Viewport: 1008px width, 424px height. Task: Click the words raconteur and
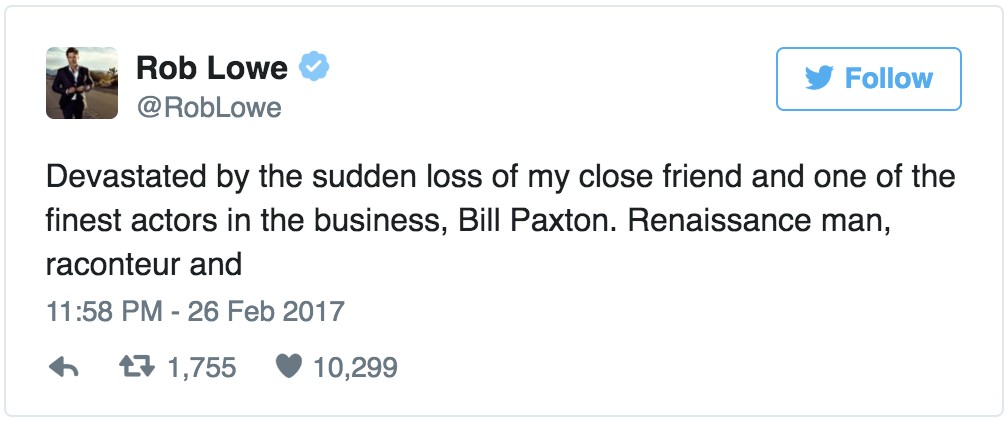(x=144, y=264)
